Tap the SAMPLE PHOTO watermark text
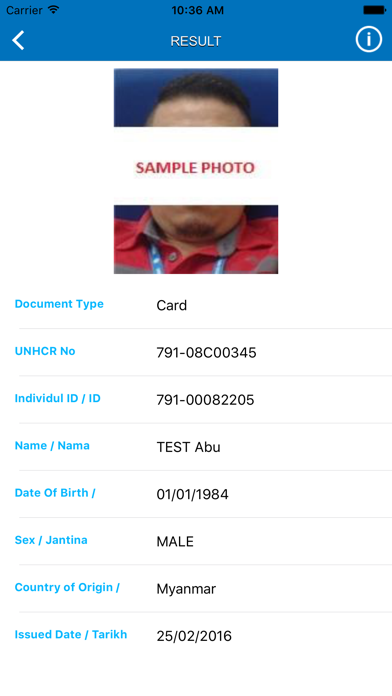 (195, 168)
